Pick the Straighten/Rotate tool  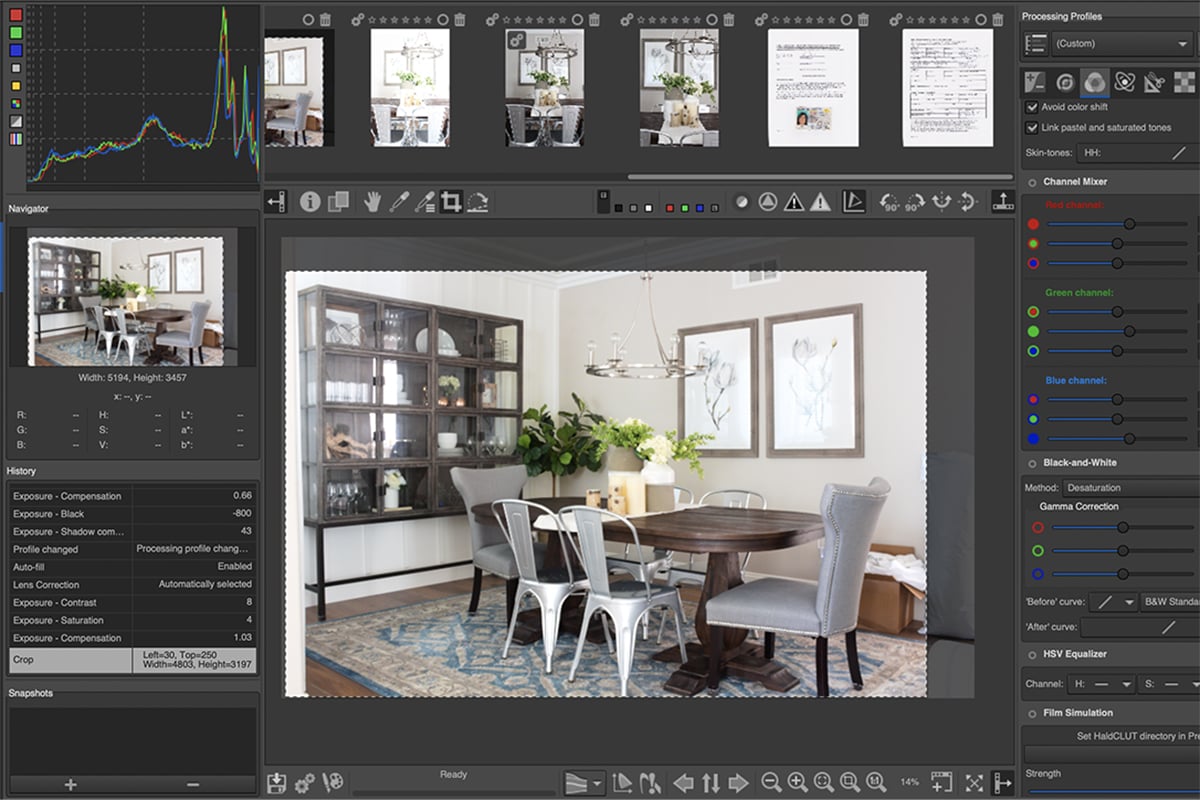coord(478,202)
